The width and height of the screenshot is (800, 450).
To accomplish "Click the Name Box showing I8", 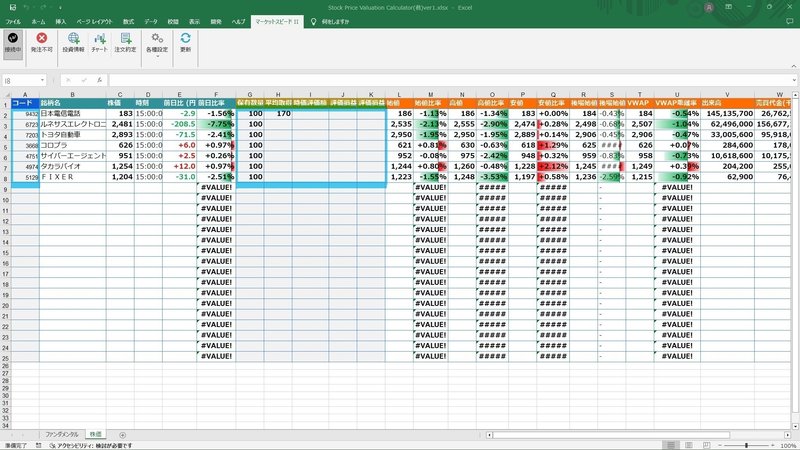I will (21, 80).
